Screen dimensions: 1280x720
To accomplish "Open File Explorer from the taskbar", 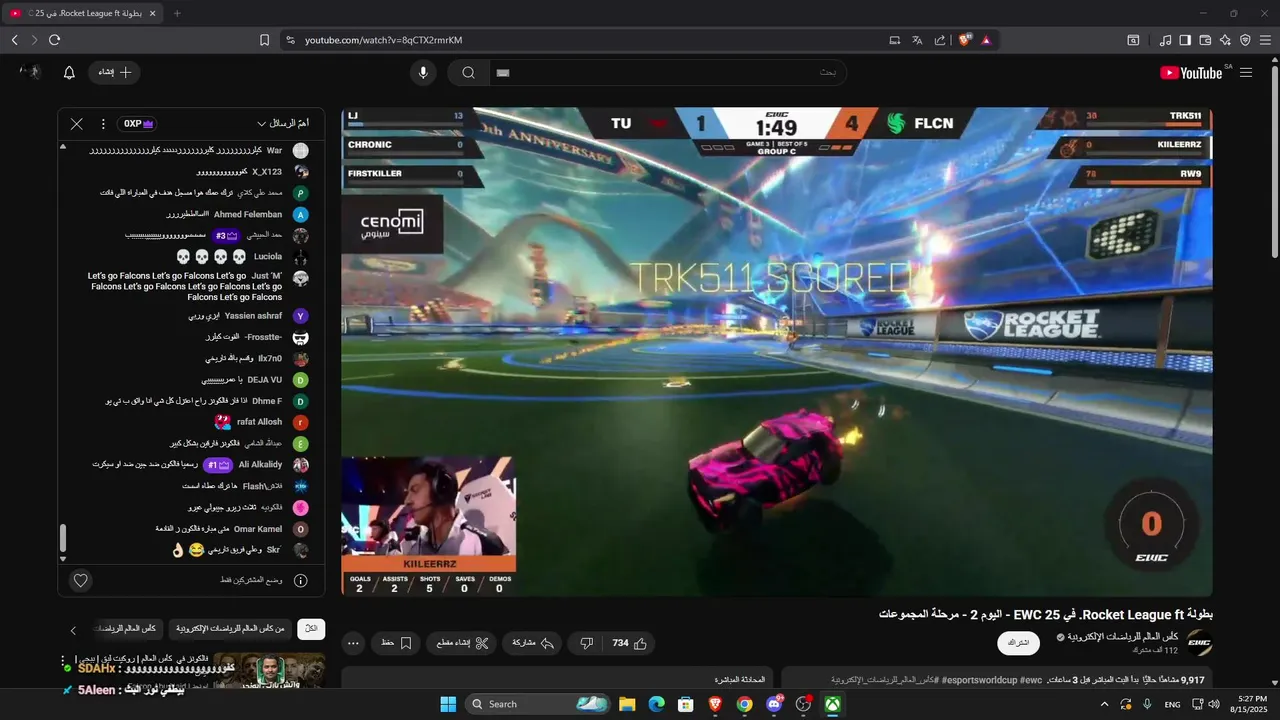I will (x=627, y=704).
